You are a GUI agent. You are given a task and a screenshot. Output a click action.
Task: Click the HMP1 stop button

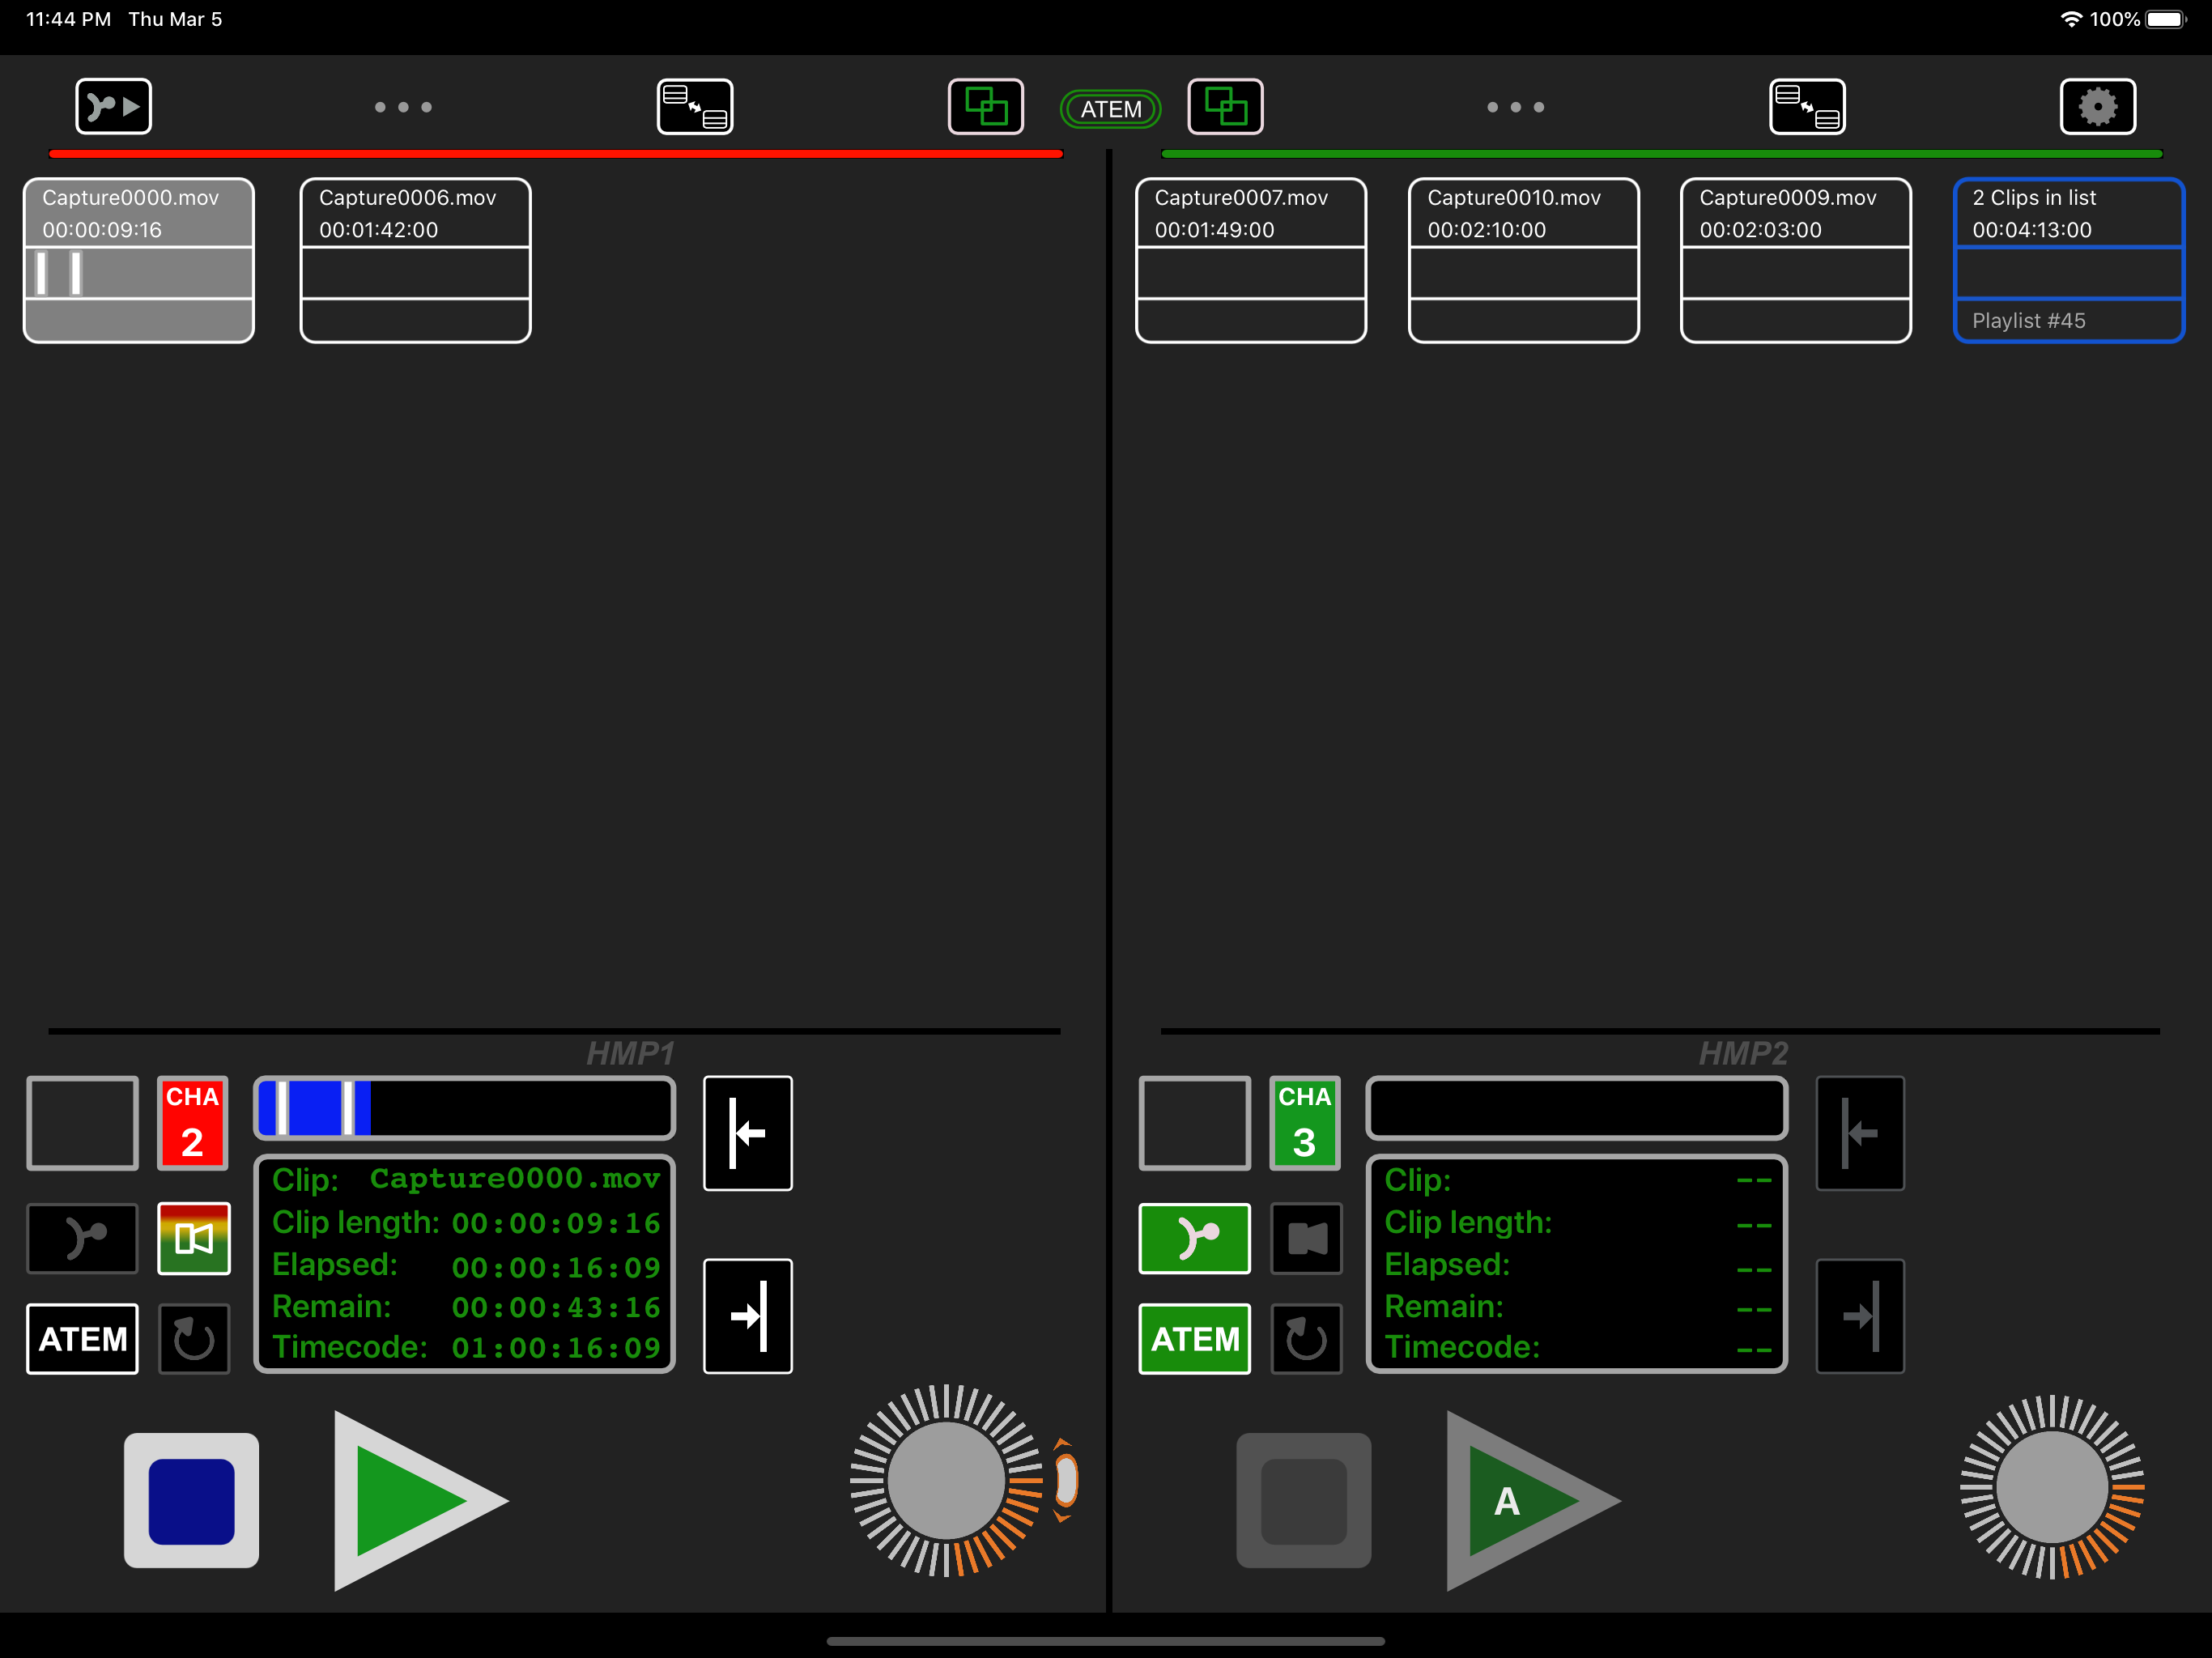click(x=191, y=1500)
